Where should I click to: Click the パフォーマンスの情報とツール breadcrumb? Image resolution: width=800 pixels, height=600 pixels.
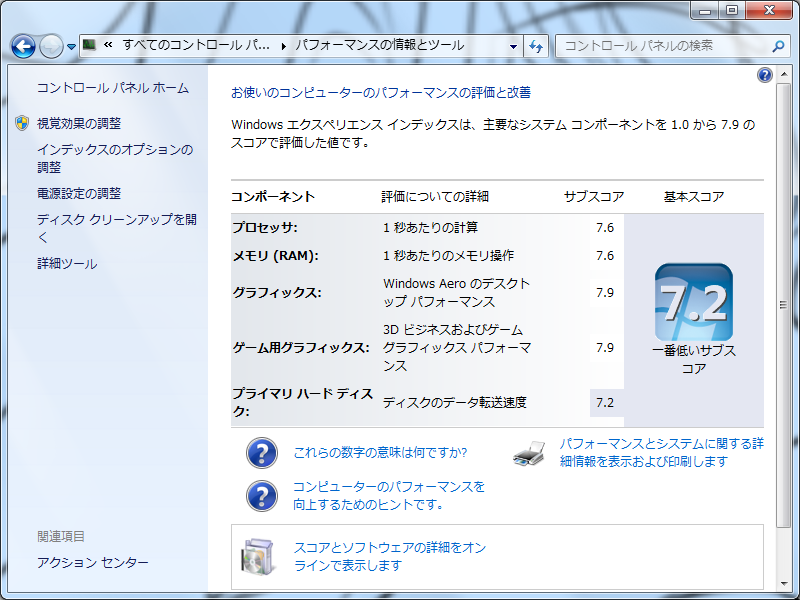coord(380,45)
